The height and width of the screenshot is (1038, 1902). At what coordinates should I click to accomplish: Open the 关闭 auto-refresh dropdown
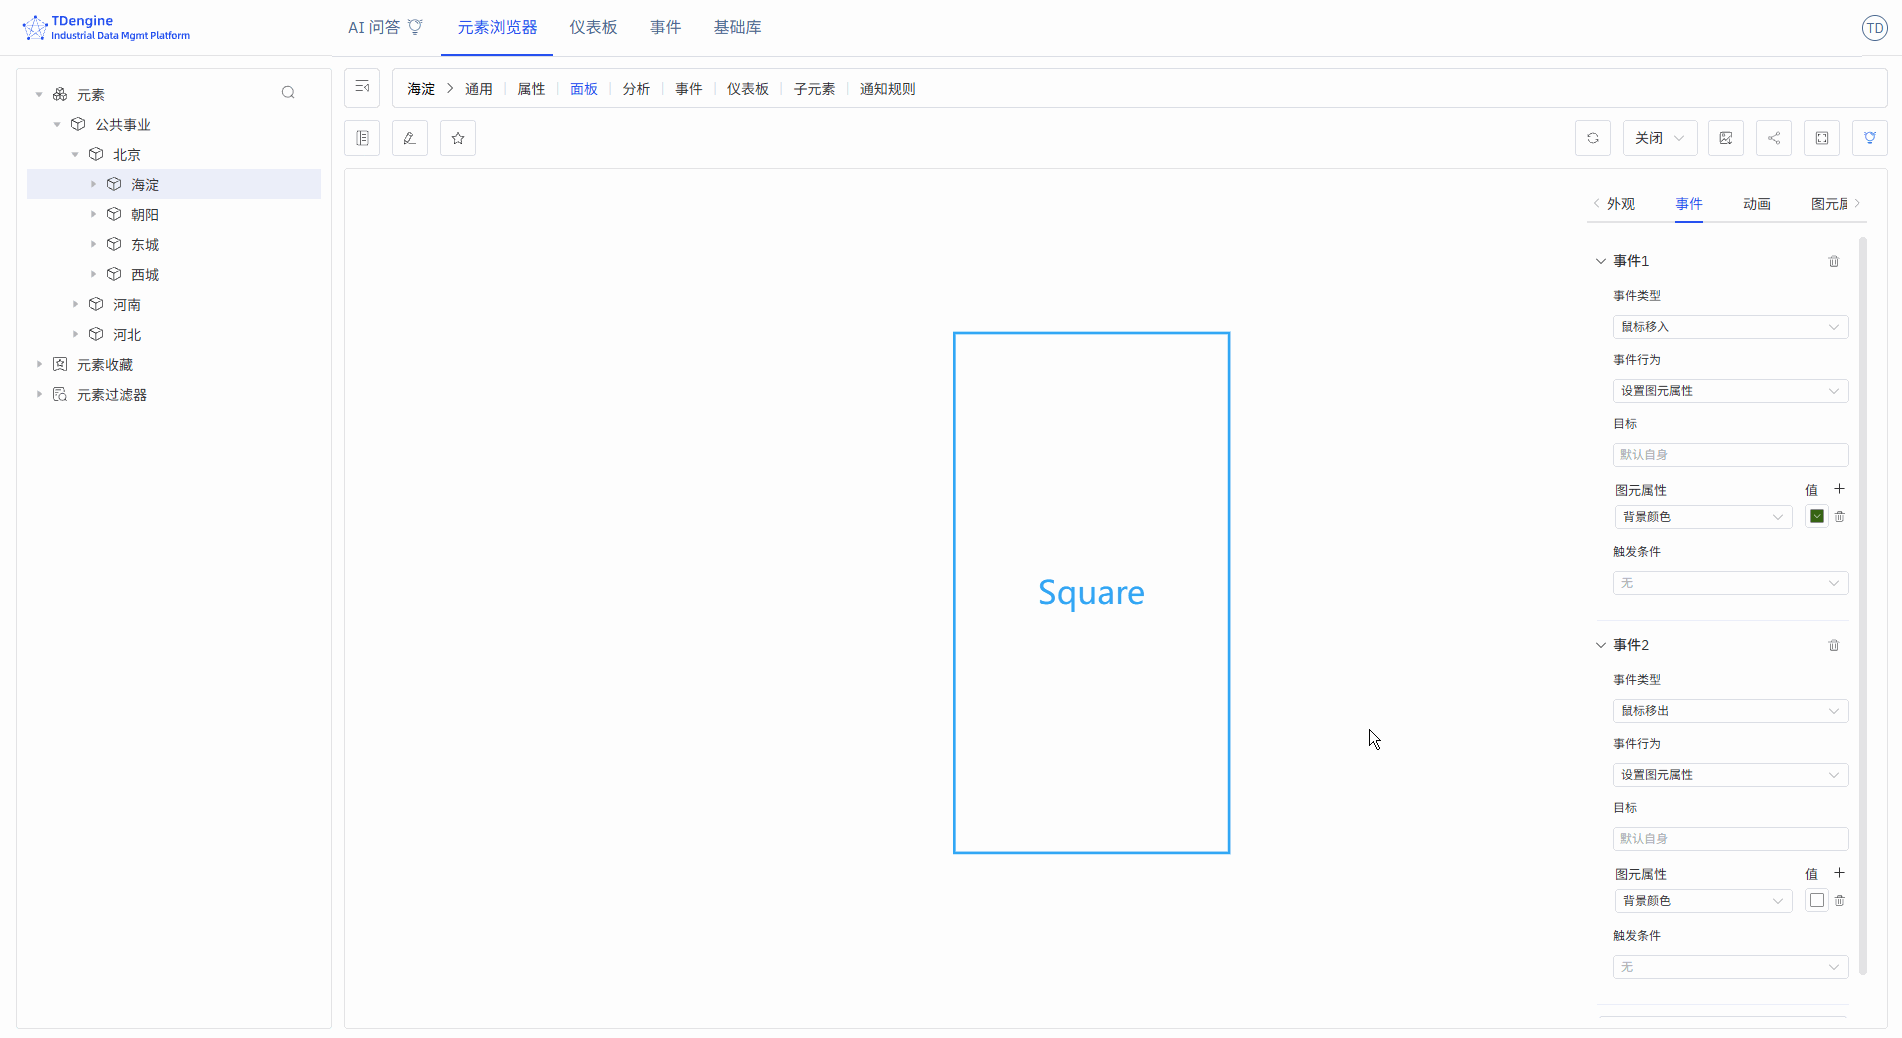(1659, 138)
